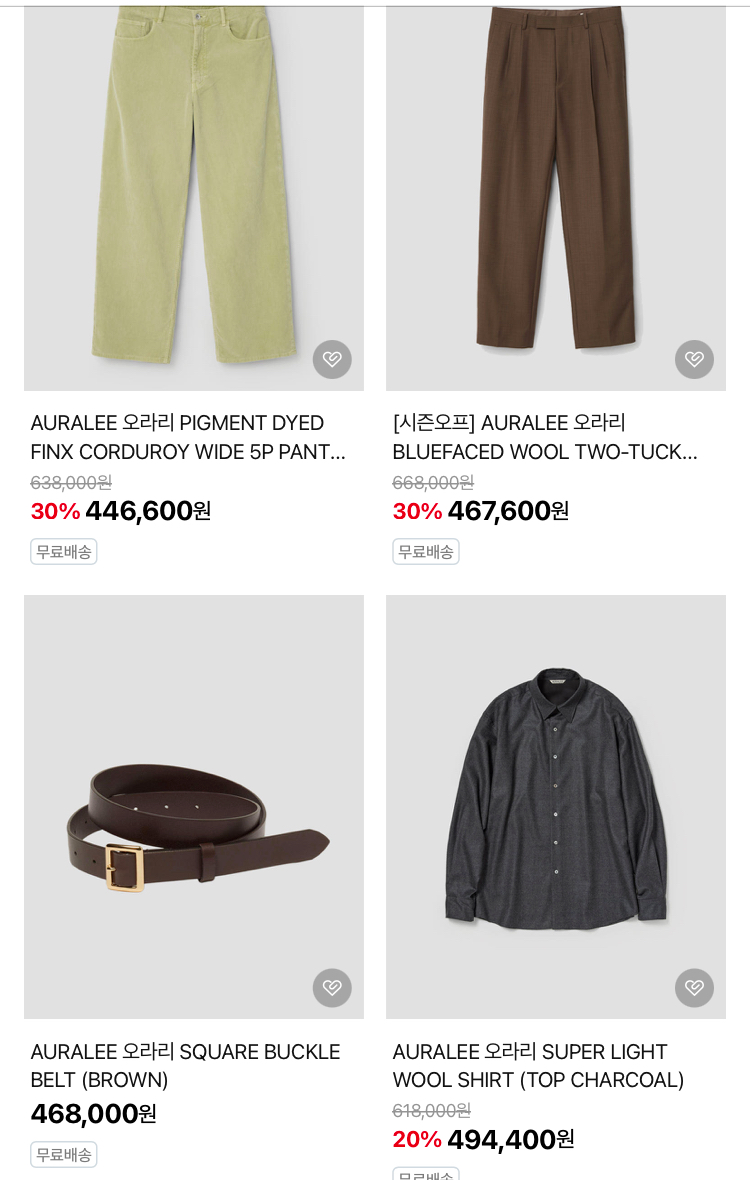
Task: Open PIGMENT DYED FINX CORDUROY product title
Action: tap(188, 437)
